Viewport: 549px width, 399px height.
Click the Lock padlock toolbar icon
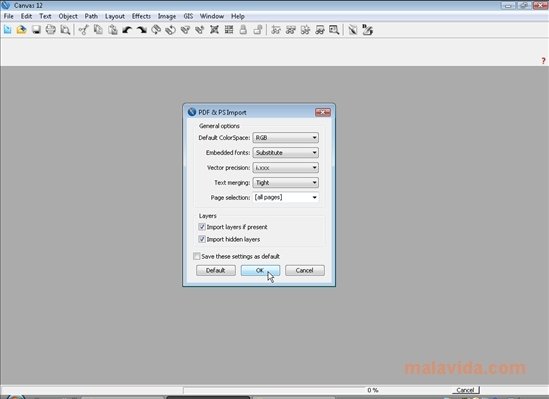point(243,30)
